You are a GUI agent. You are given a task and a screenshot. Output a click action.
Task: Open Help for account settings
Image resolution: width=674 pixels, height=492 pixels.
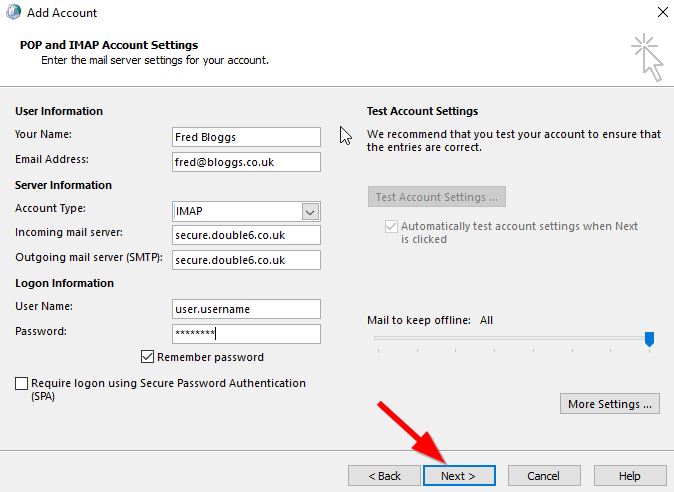coord(630,476)
